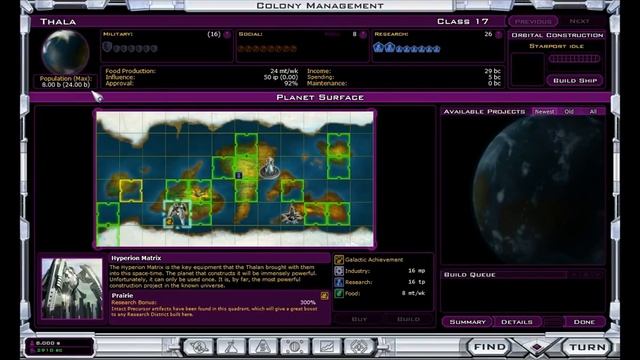Screen dimensions: 640x360
Task: Click the Research stat icon in building details
Action: tap(339, 282)
